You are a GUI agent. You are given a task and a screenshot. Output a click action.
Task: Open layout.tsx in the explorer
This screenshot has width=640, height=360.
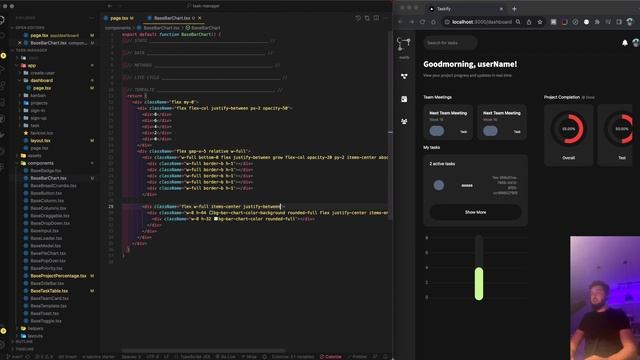click(x=40, y=140)
